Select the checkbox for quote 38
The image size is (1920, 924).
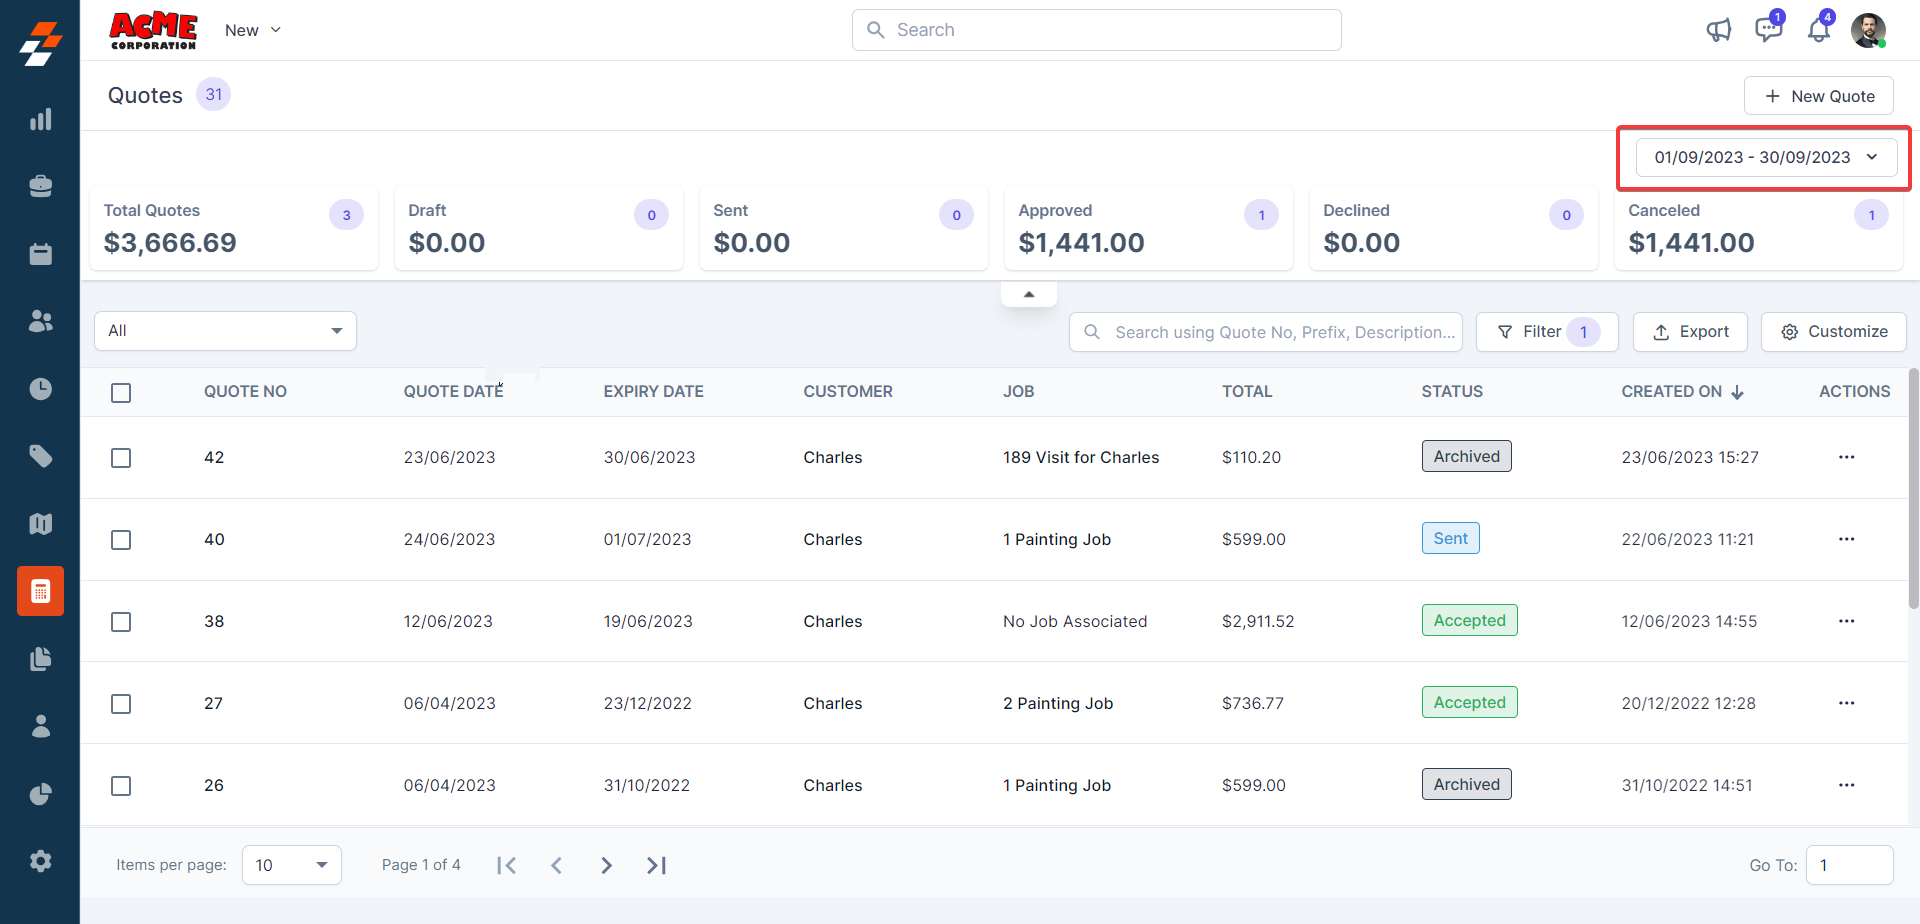(121, 622)
